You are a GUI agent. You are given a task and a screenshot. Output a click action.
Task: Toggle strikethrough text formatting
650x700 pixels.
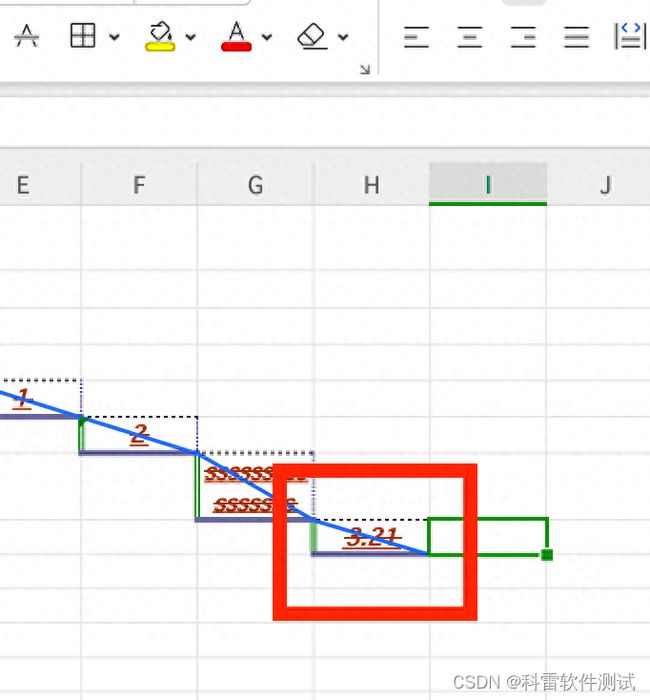pos(27,36)
